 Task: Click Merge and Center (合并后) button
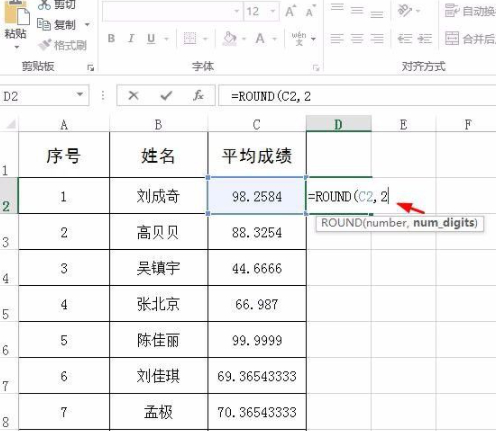pos(470,39)
